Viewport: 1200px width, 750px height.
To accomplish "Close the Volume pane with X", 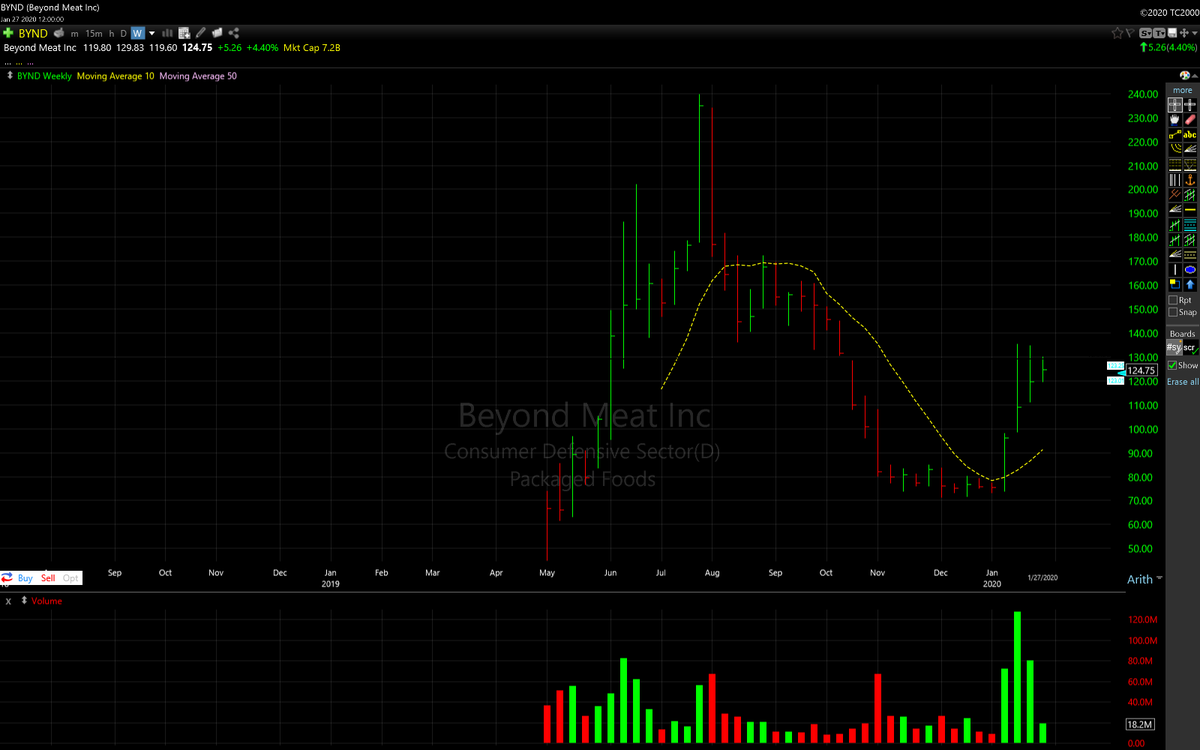I will (8, 601).
